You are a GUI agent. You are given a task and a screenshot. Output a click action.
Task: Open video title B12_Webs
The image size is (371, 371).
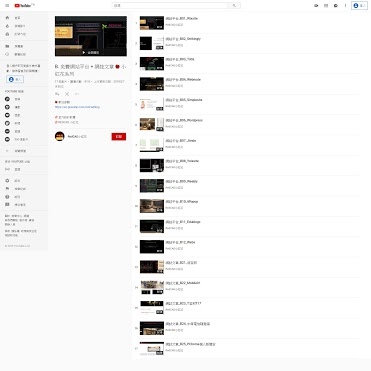tap(180, 242)
